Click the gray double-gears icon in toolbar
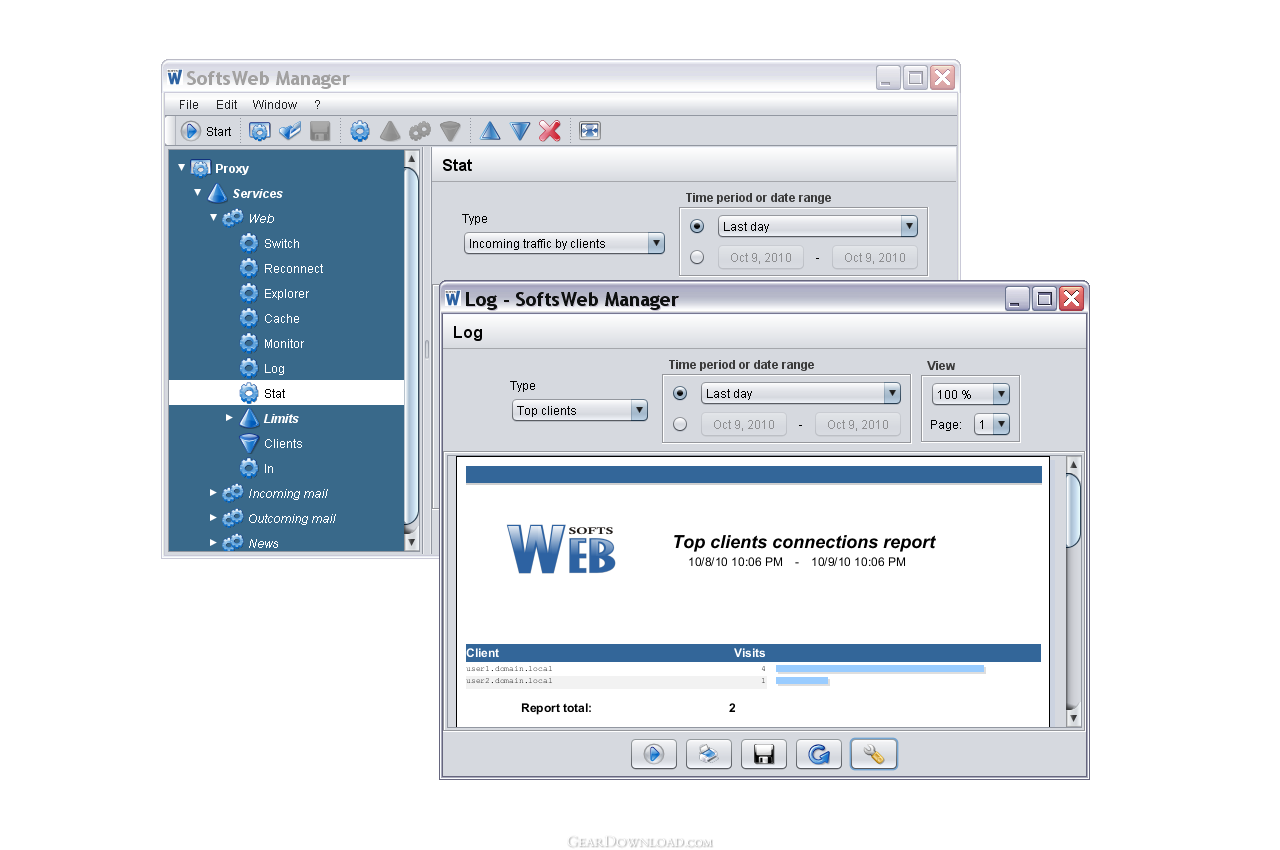The width and height of the screenshot is (1280, 850). tap(420, 131)
